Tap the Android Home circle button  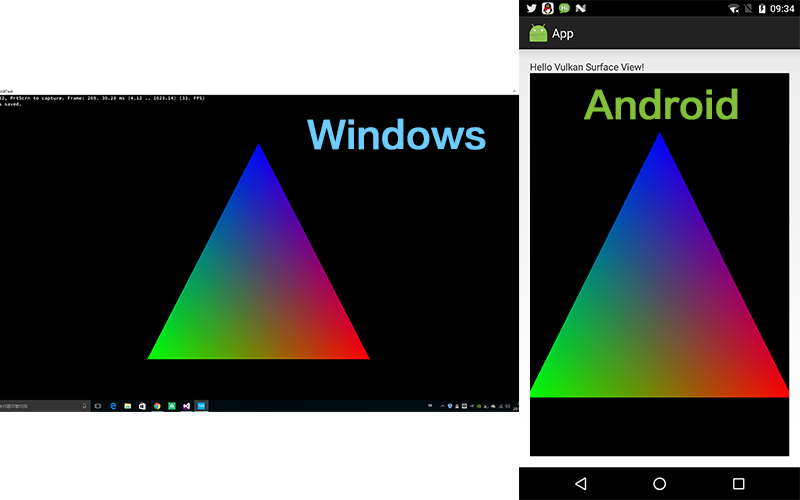coord(659,483)
